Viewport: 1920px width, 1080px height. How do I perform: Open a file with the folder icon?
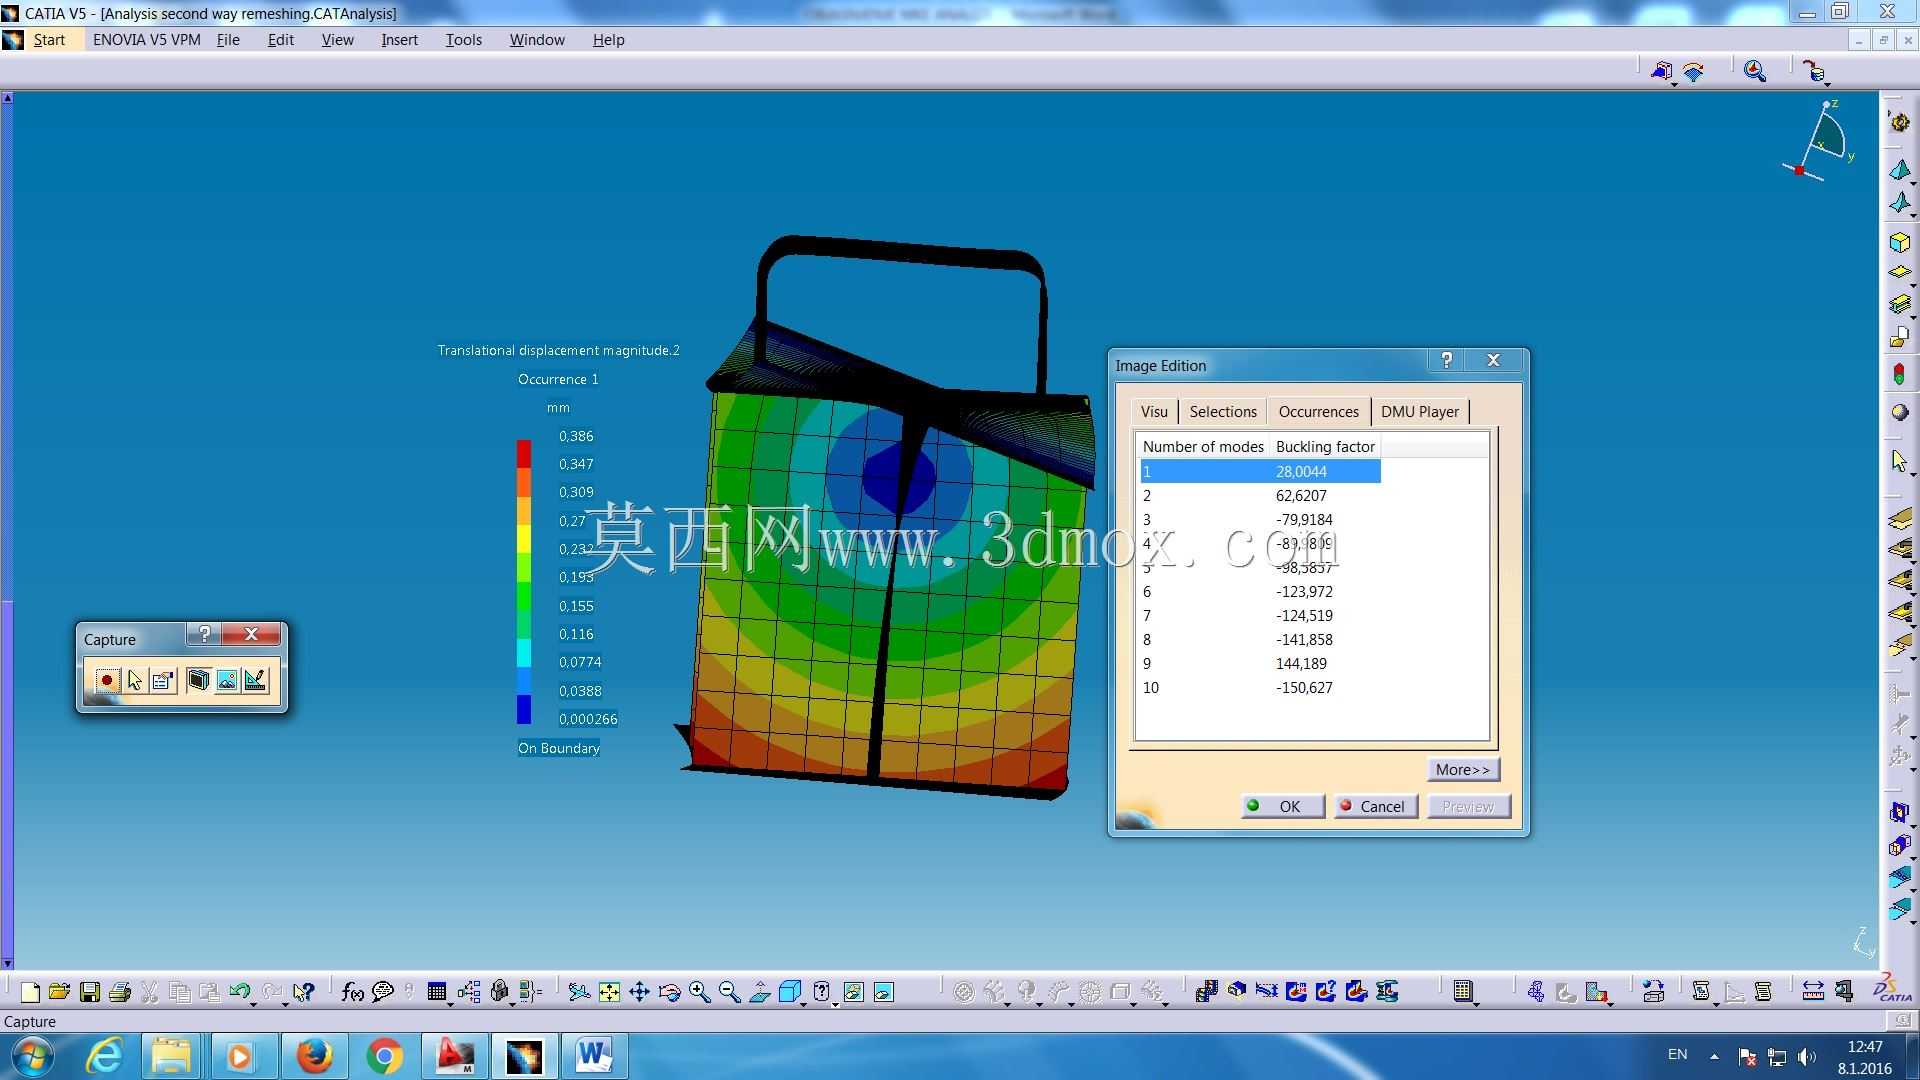click(x=59, y=992)
